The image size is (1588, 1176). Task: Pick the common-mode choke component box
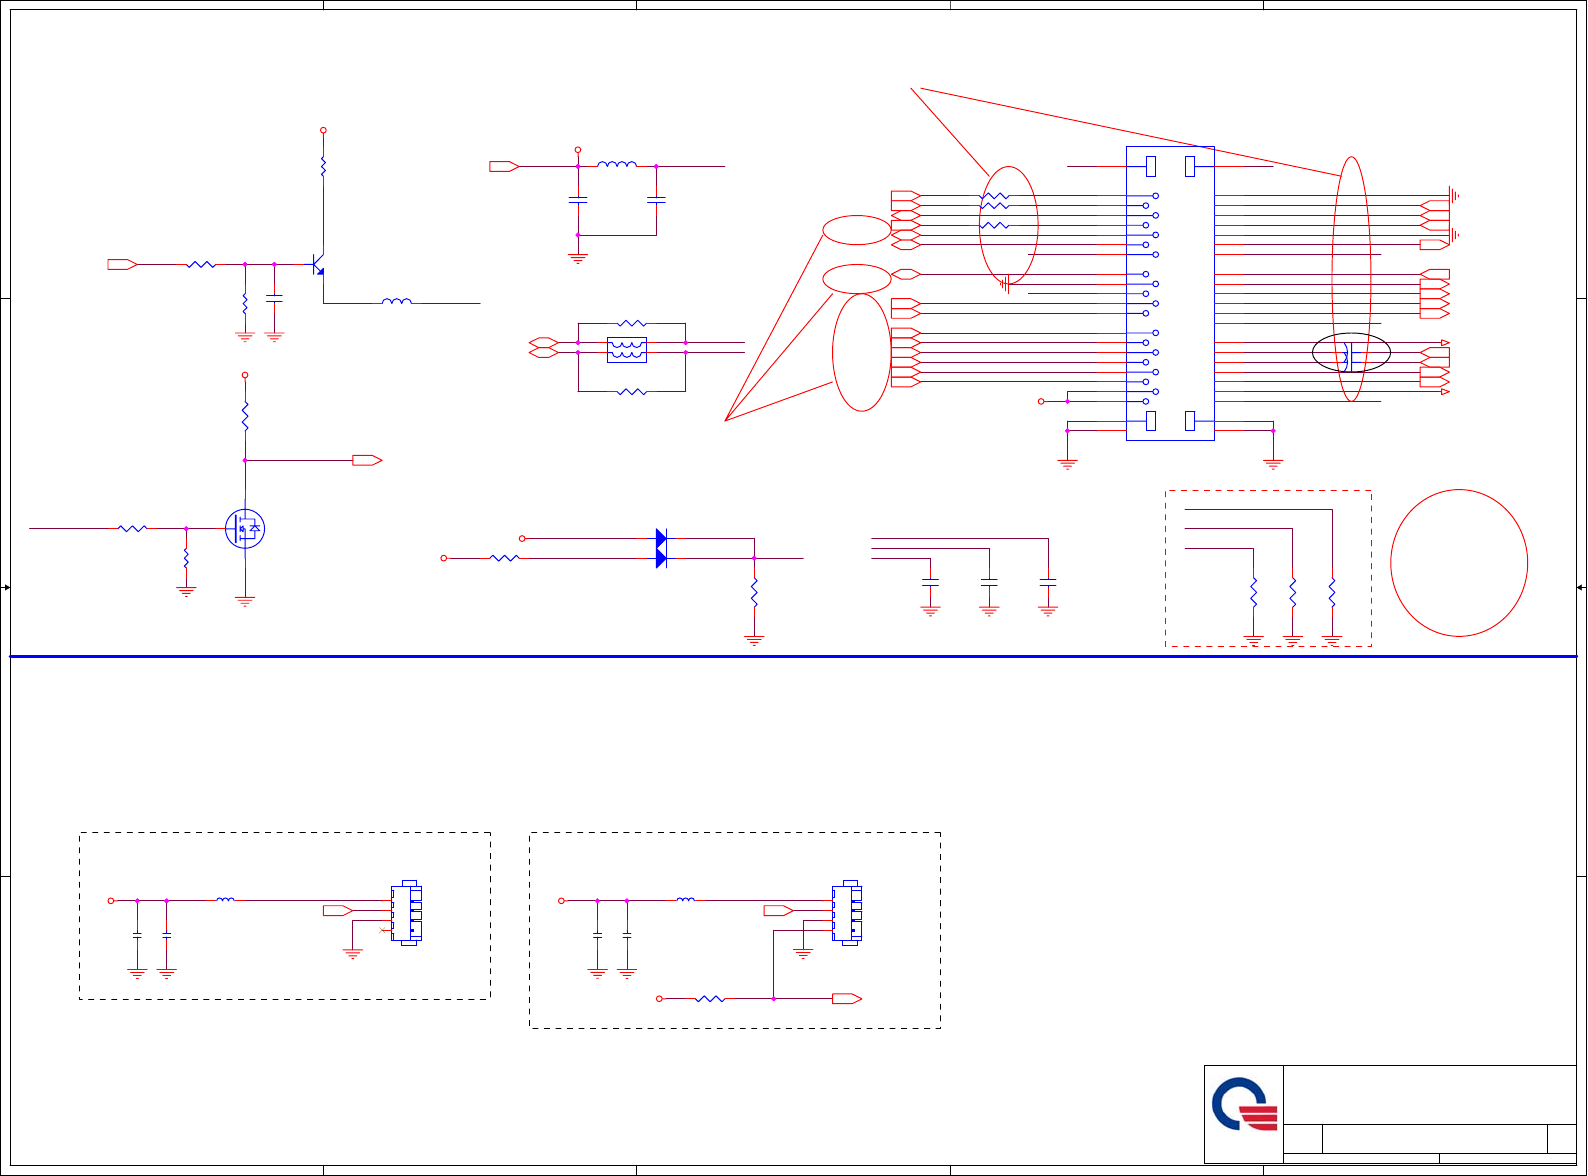tap(627, 349)
